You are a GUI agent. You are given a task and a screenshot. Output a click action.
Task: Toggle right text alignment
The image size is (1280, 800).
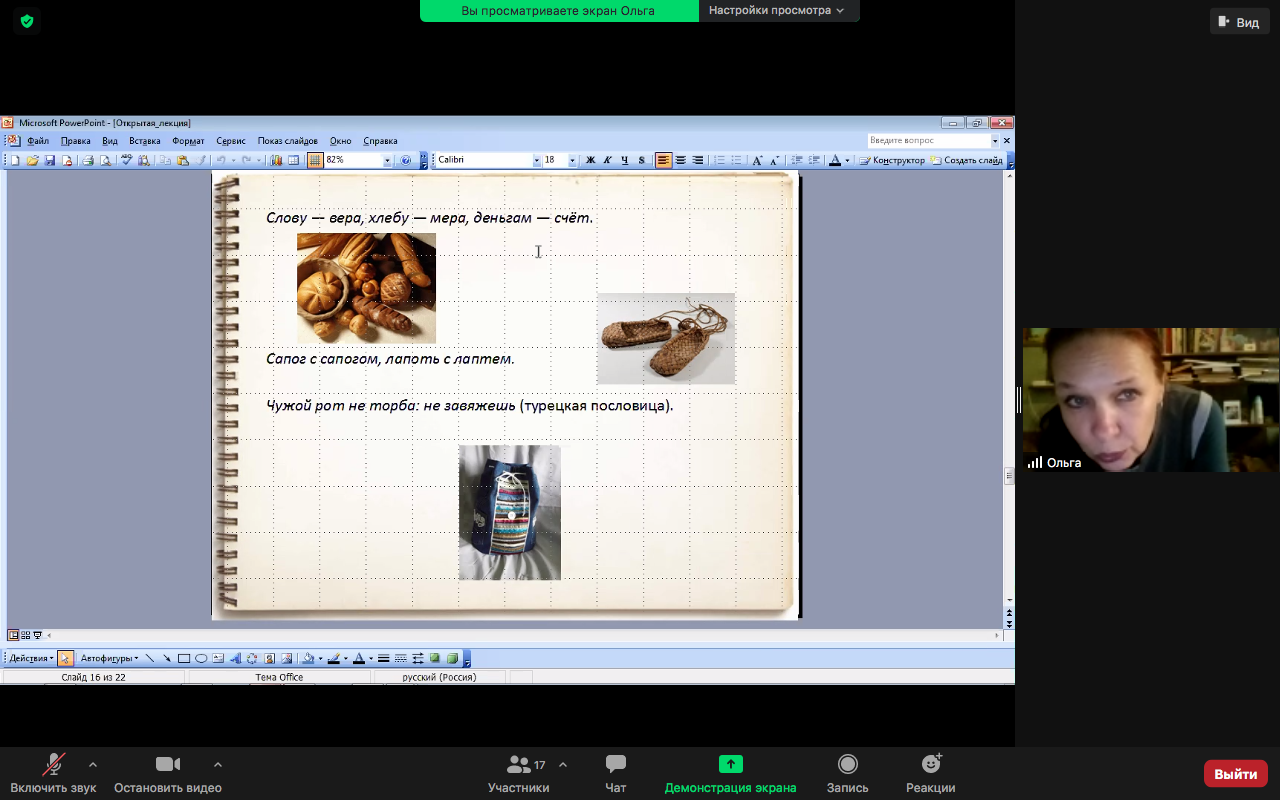pyautogui.click(x=698, y=160)
